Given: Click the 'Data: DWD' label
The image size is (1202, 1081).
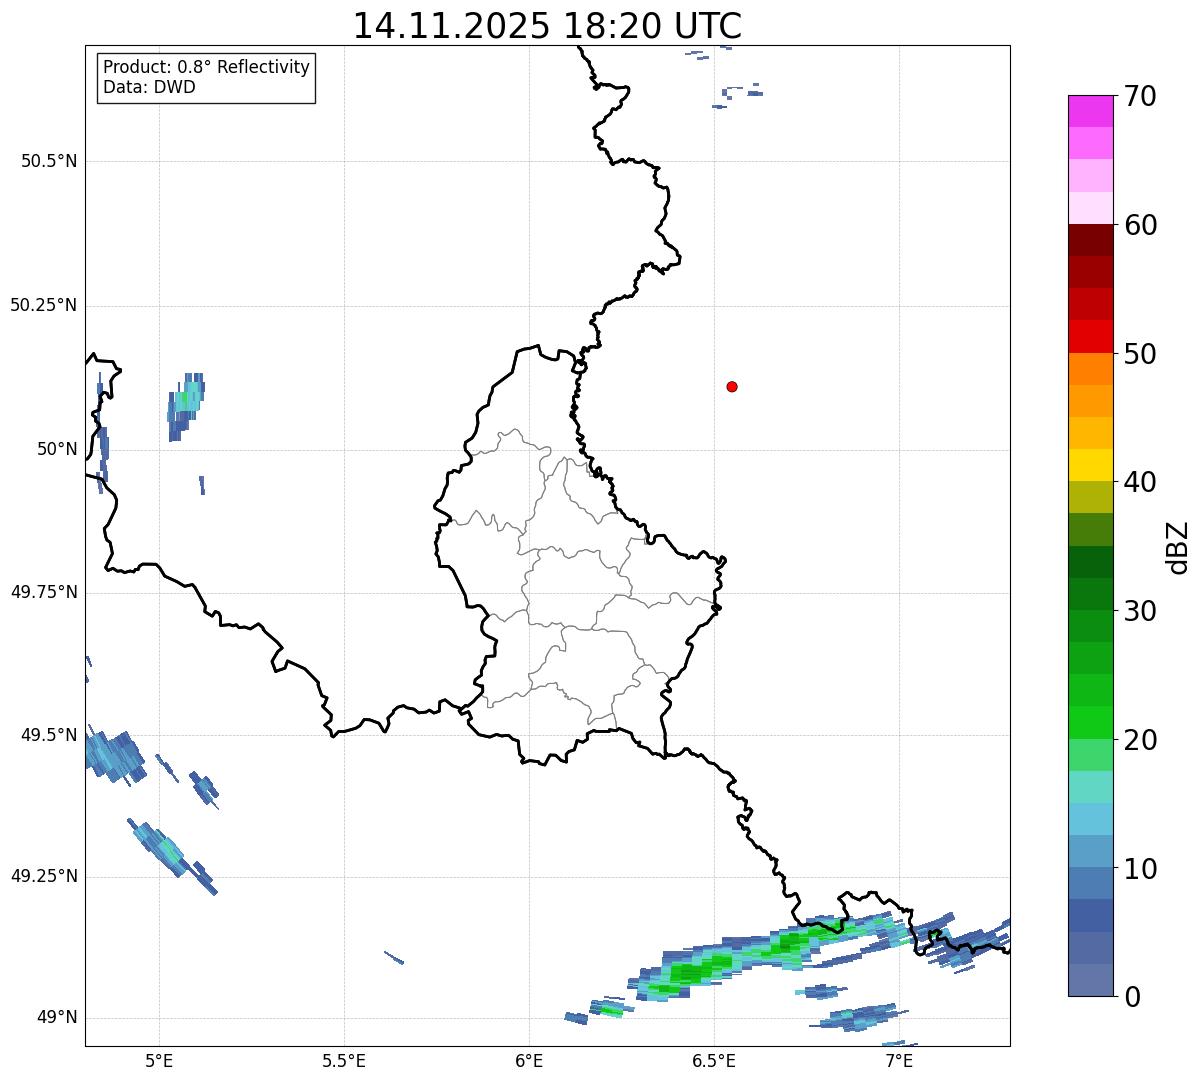Looking at the screenshot, I should point(149,87).
